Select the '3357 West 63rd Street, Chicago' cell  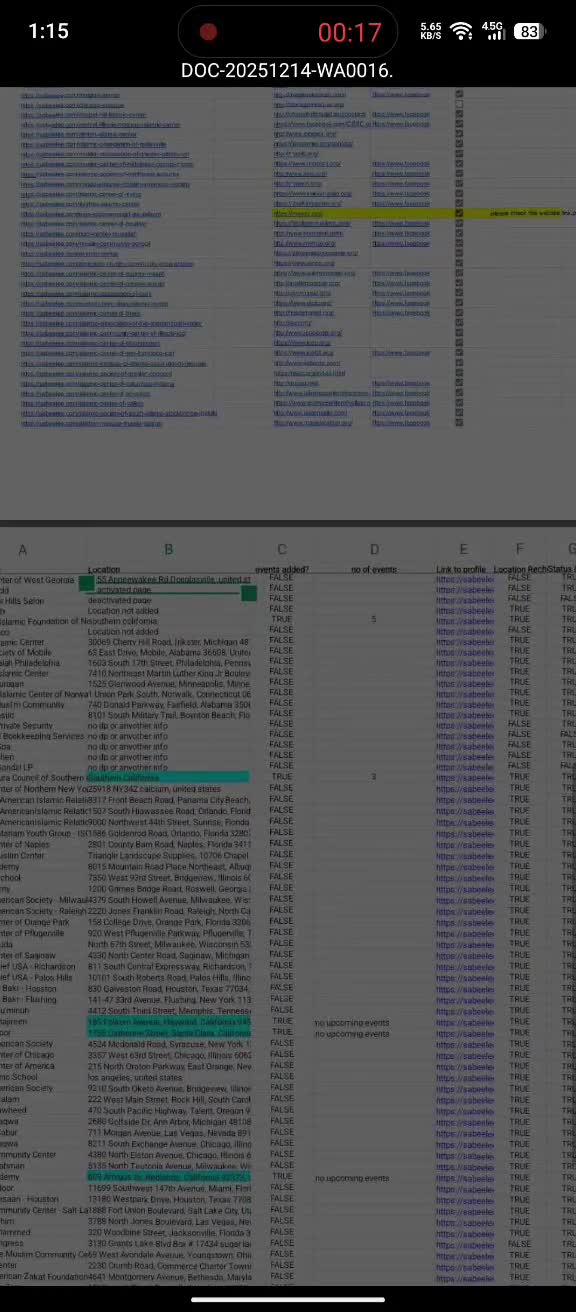[168, 1055]
